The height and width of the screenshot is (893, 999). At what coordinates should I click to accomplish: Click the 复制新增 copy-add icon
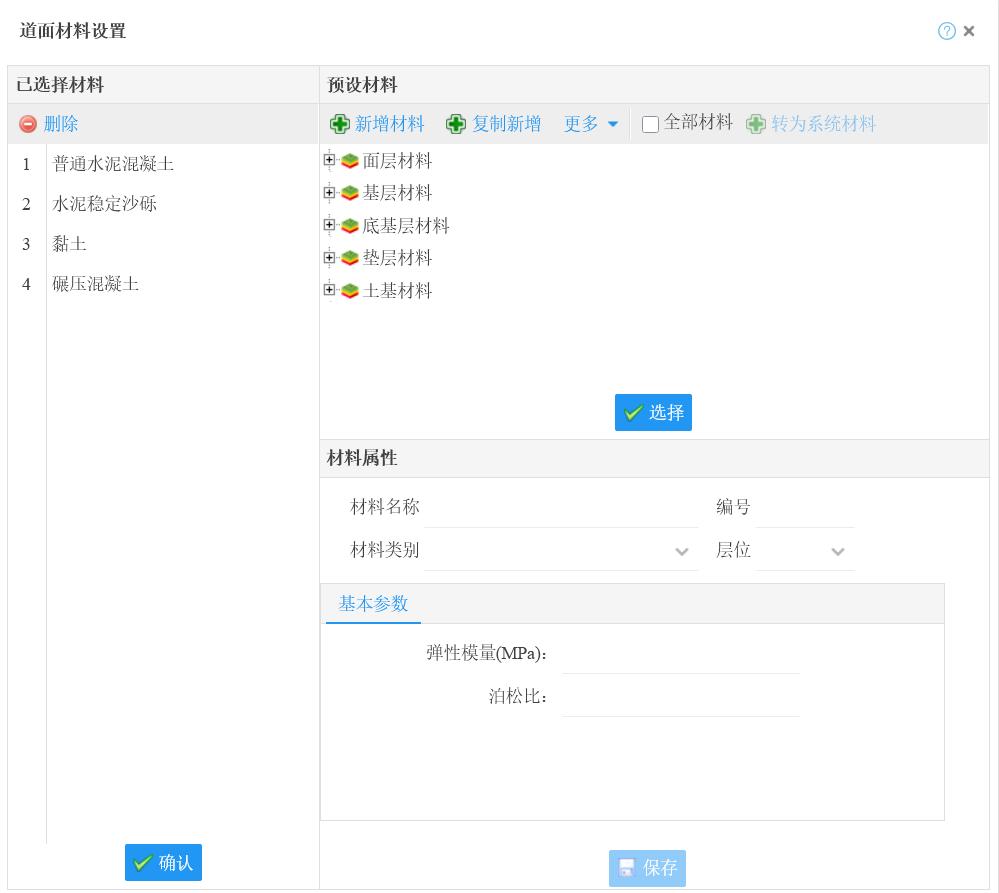(456, 124)
